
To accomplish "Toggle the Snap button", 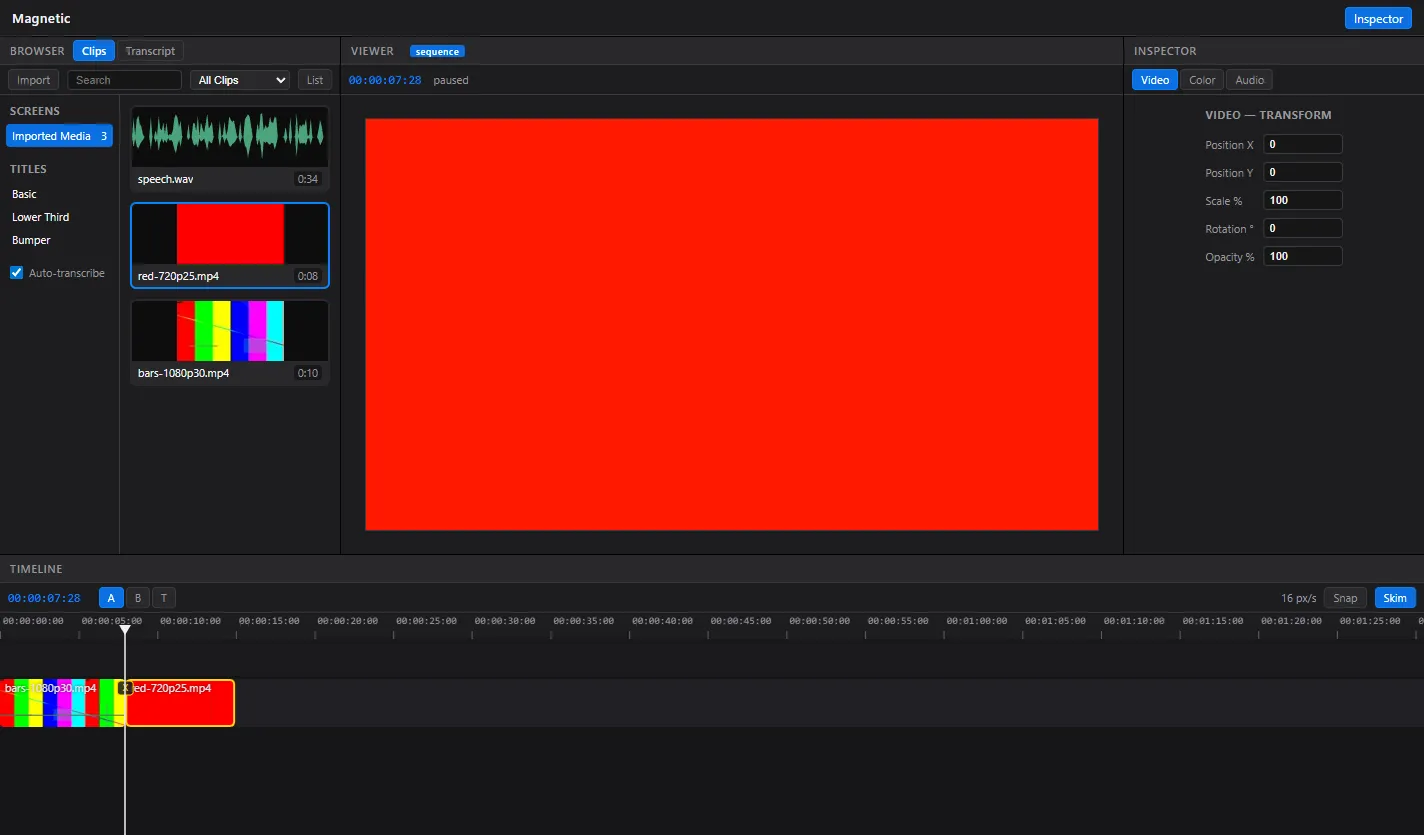I will pyautogui.click(x=1345, y=598).
